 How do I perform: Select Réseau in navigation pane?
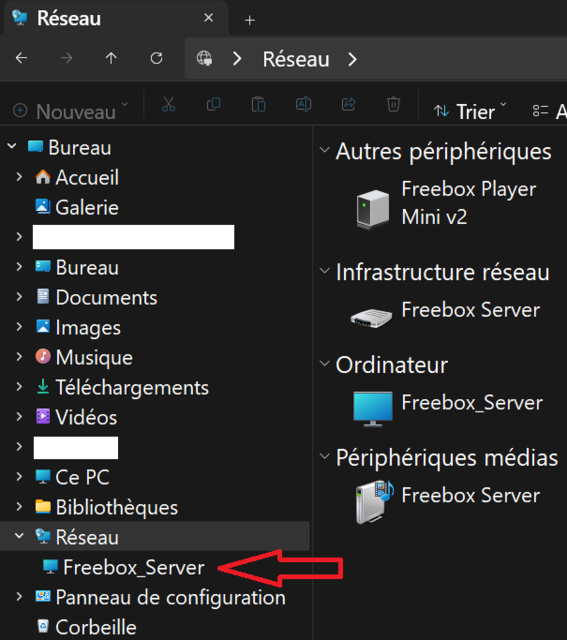click(87, 537)
